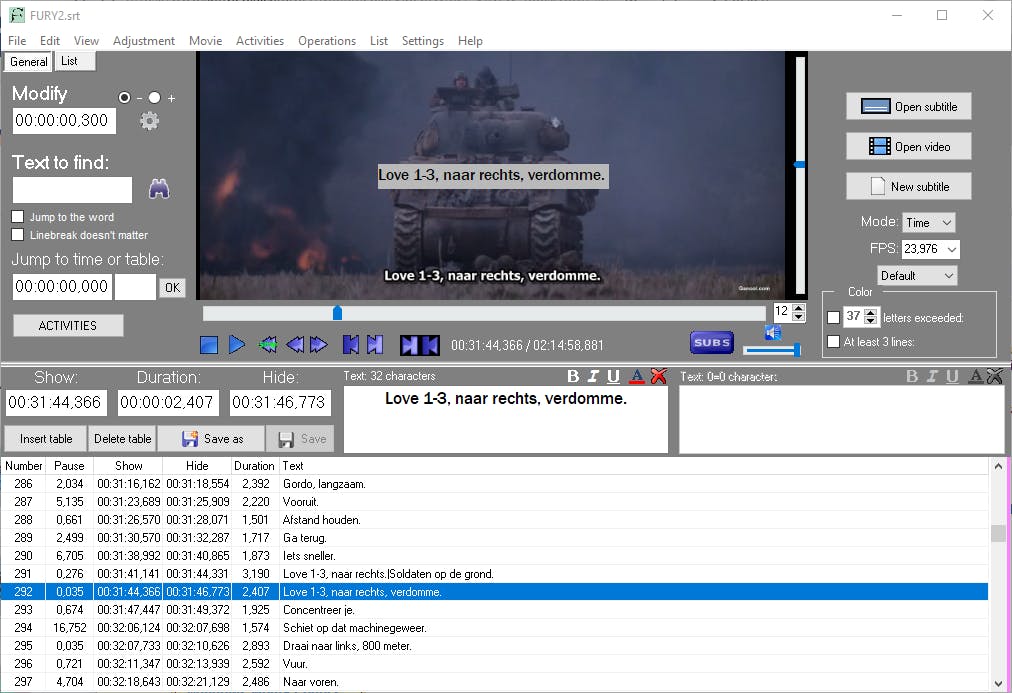1012x693 pixels.
Task: Mute audio with the speaker icon
Action: click(x=773, y=332)
